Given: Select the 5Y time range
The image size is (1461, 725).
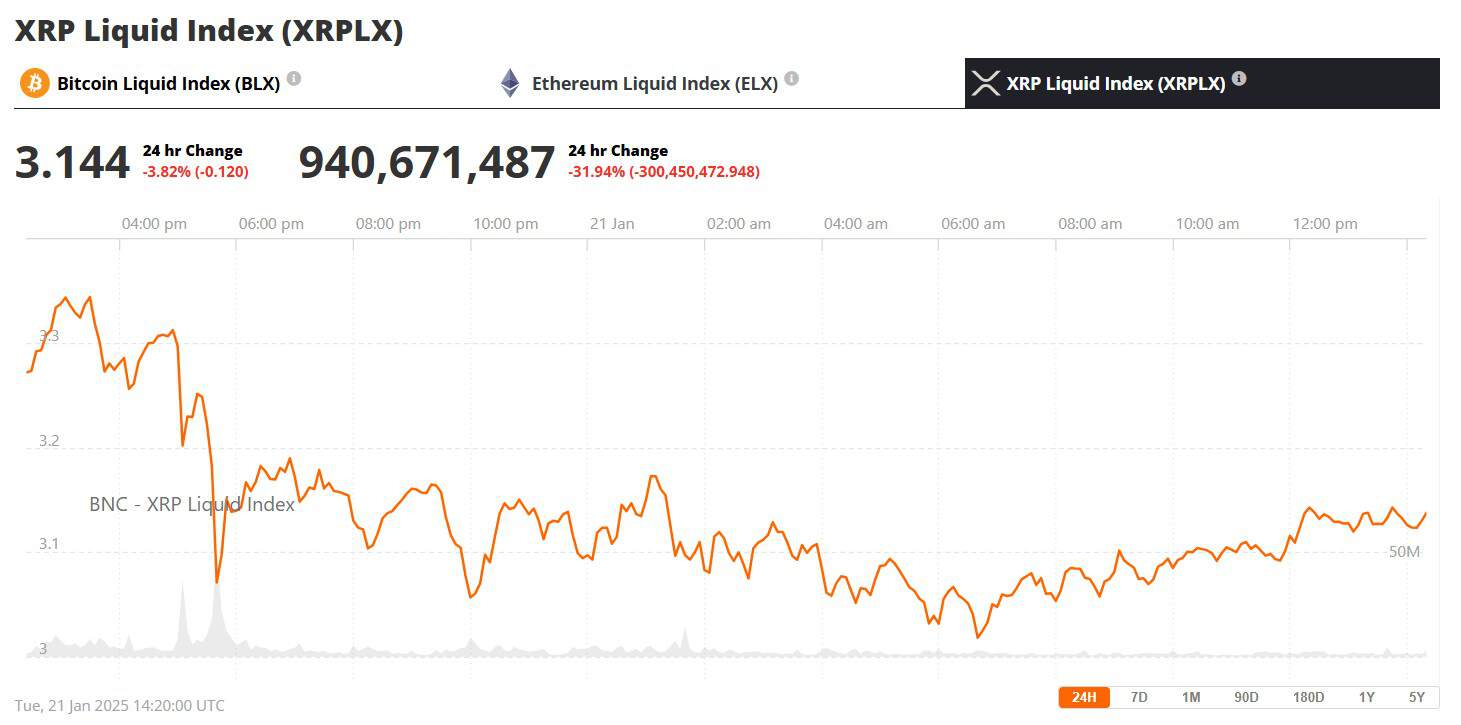Looking at the screenshot, I should pos(1416,697).
